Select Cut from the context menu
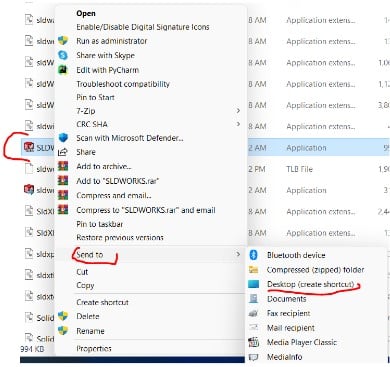390x367 pixels. (x=82, y=272)
